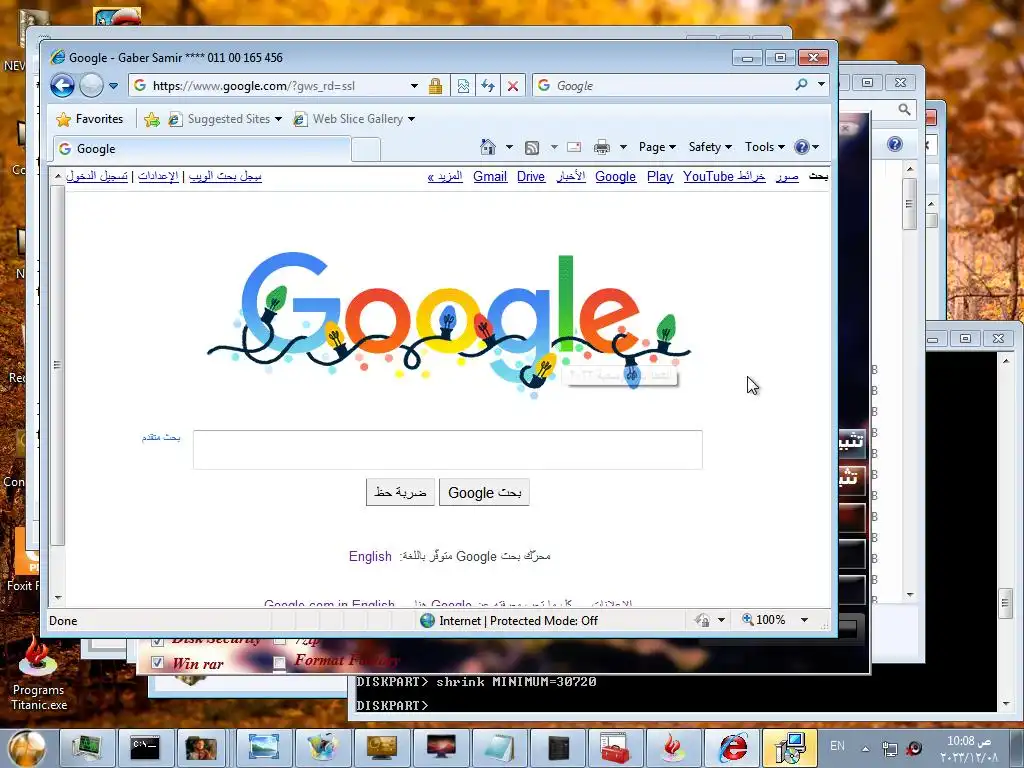Open the Gmail link
Screen dimensions: 1024x768
pos(490,176)
